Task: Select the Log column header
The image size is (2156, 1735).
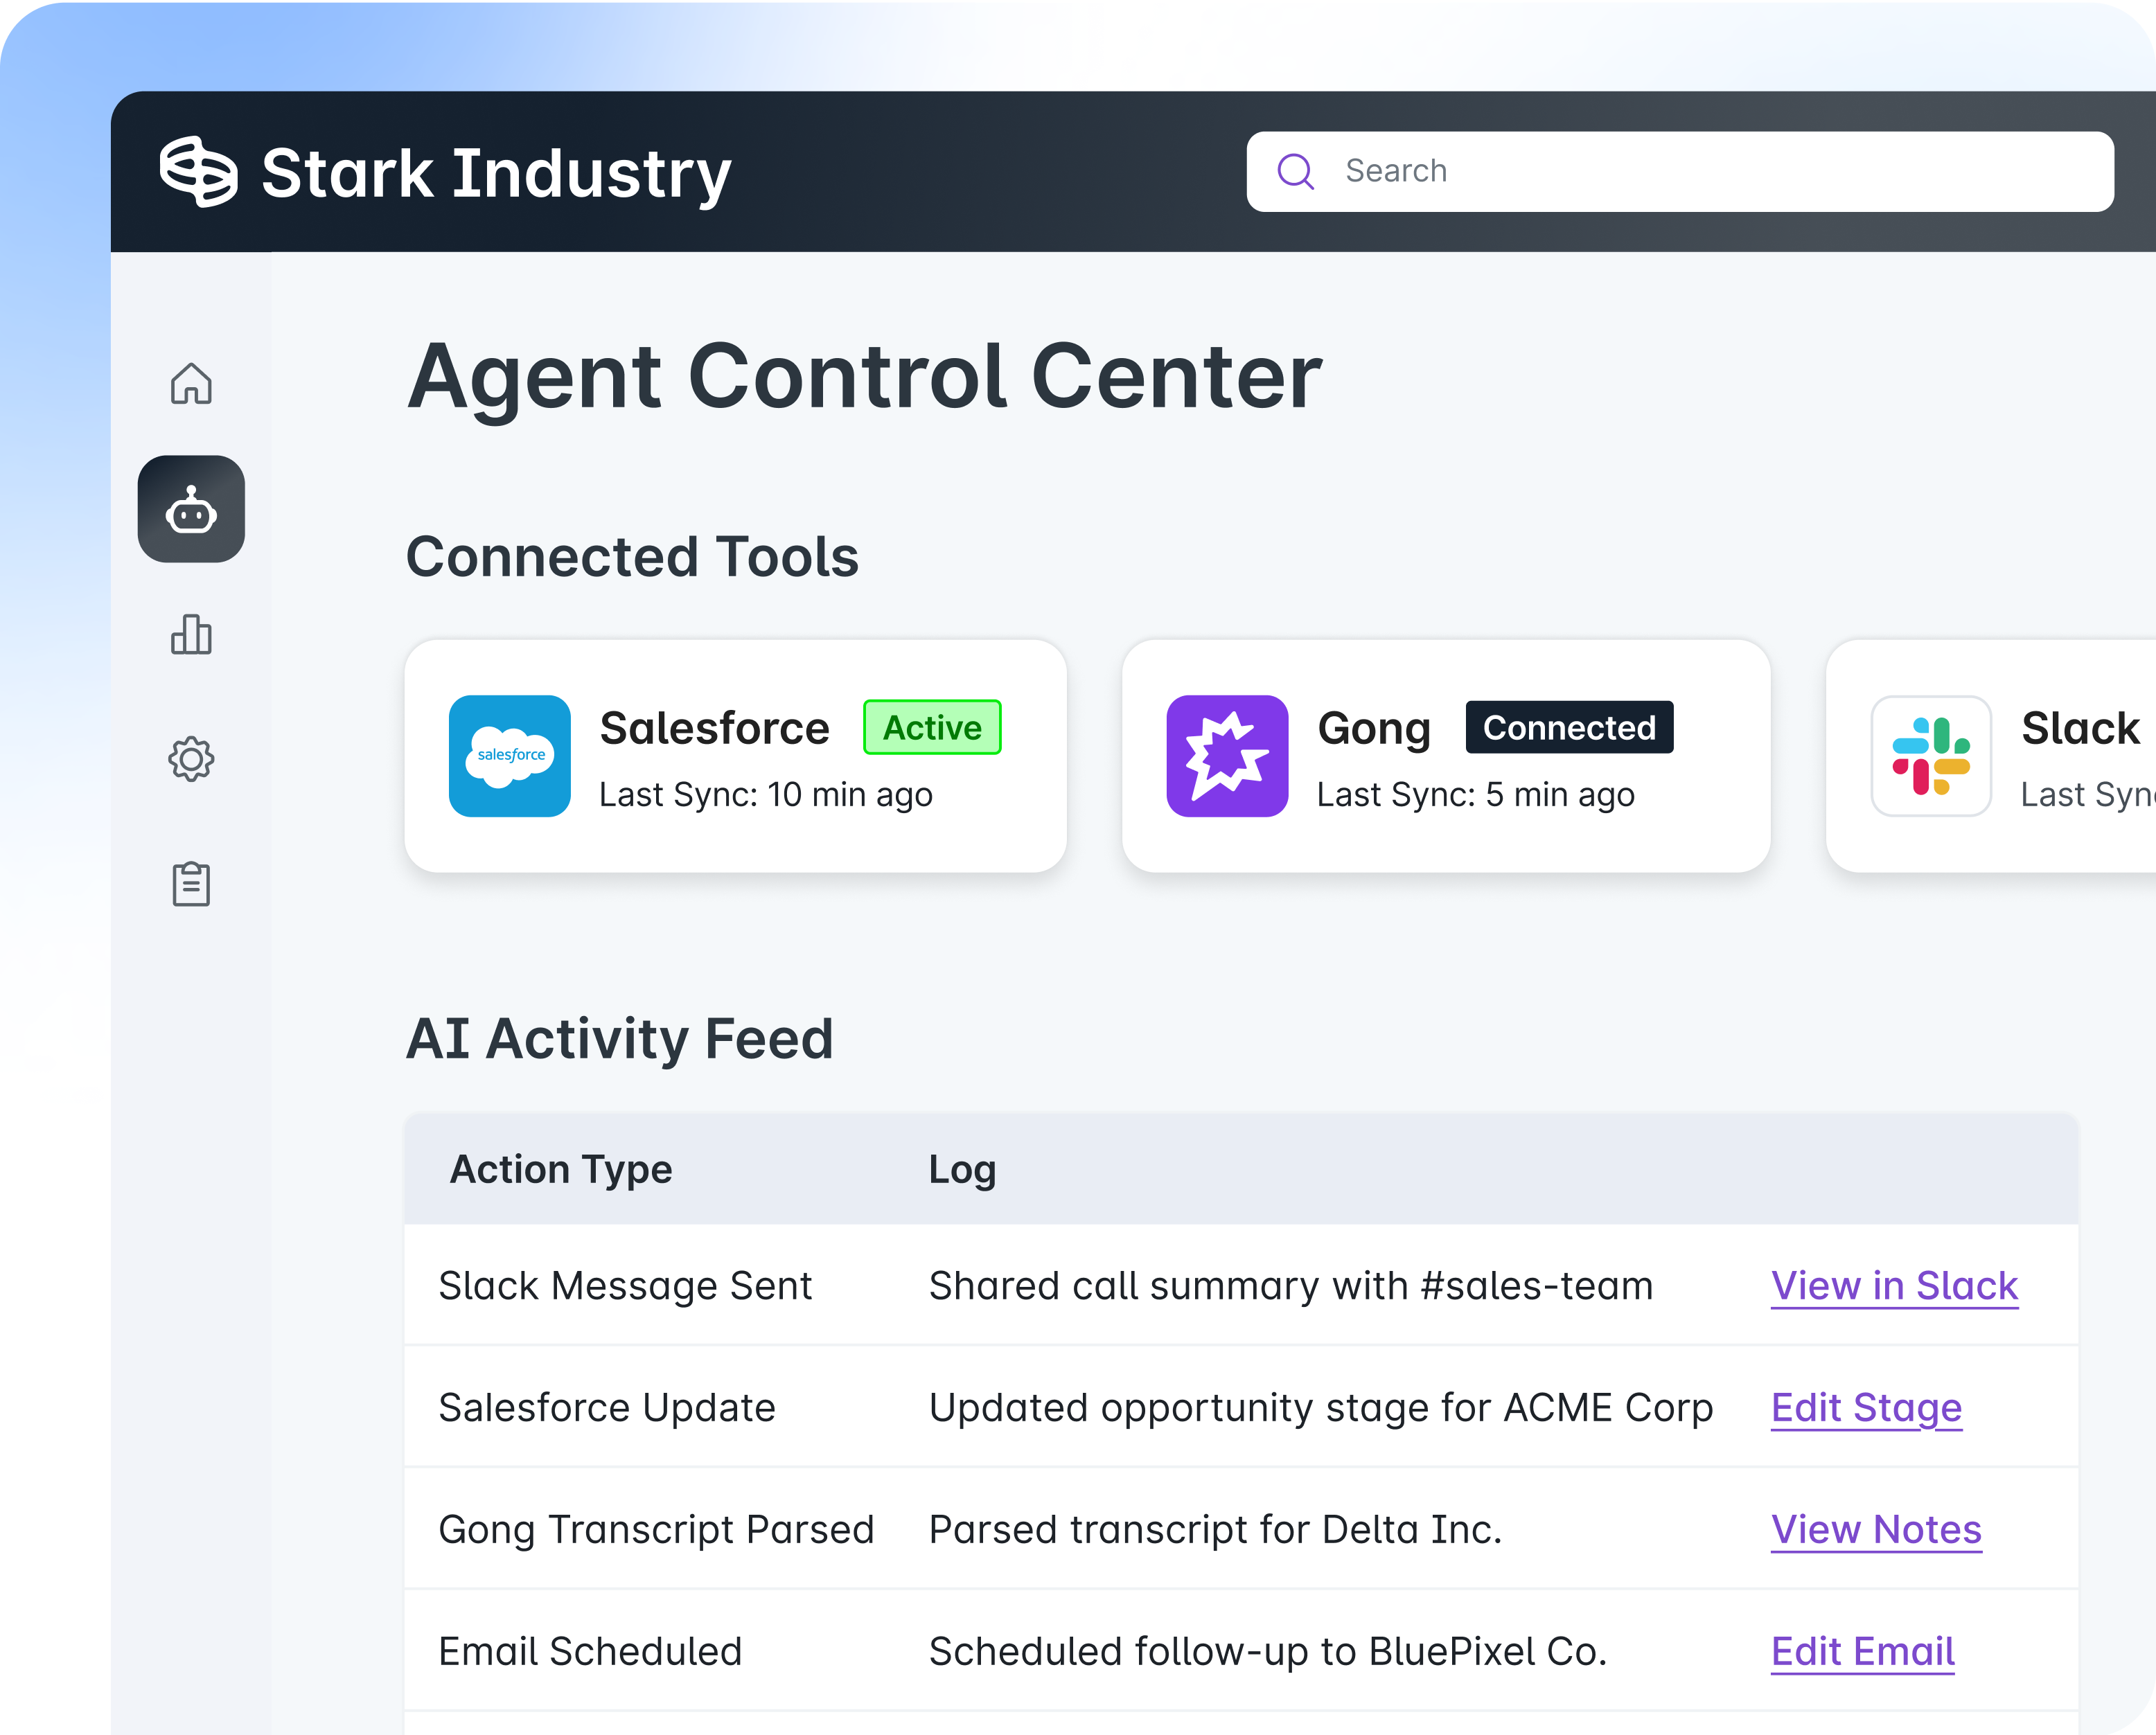Action: point(962,1168)
